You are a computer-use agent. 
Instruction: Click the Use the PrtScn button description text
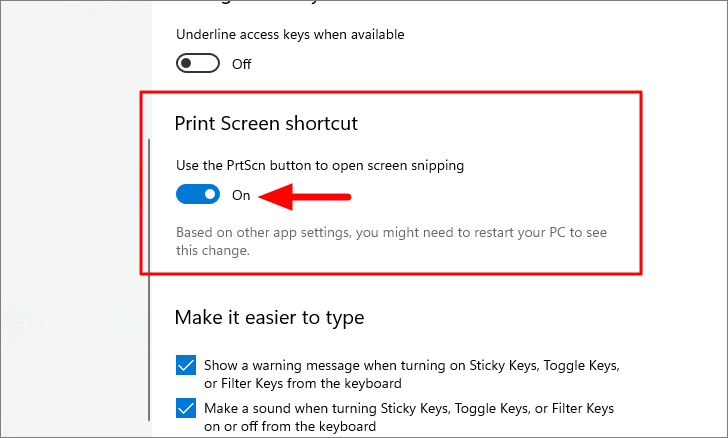pyautogui.click(x=320, y=166)
